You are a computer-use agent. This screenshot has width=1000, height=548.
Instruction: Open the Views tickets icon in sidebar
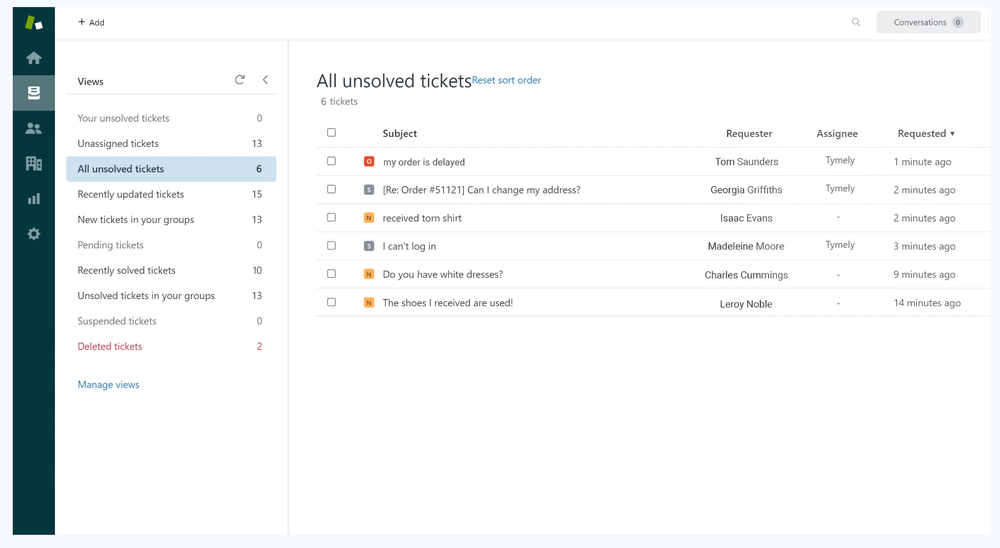34,93
